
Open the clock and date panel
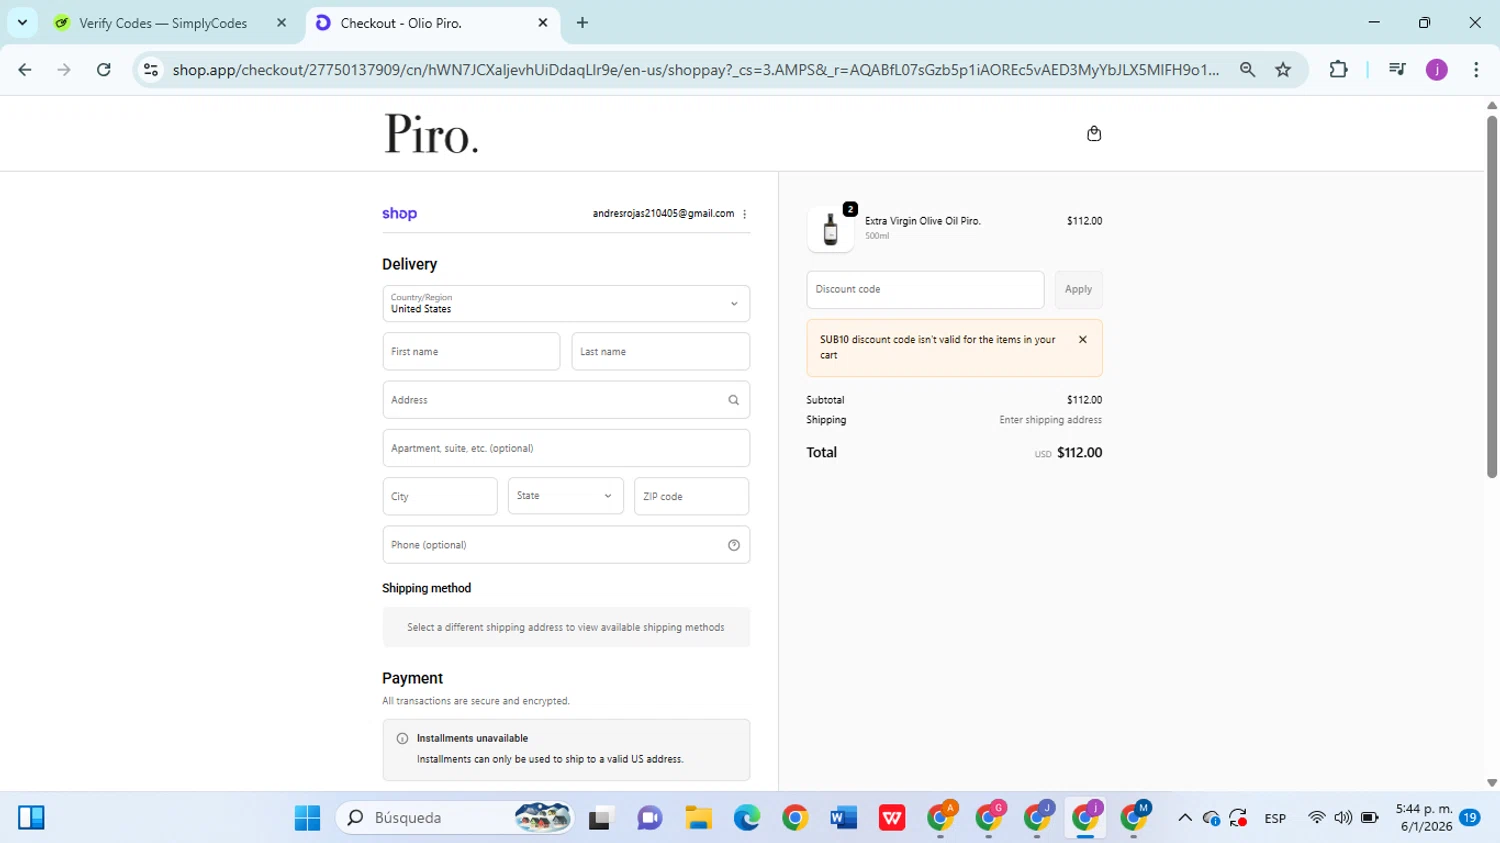click(x=1424, y=818)
